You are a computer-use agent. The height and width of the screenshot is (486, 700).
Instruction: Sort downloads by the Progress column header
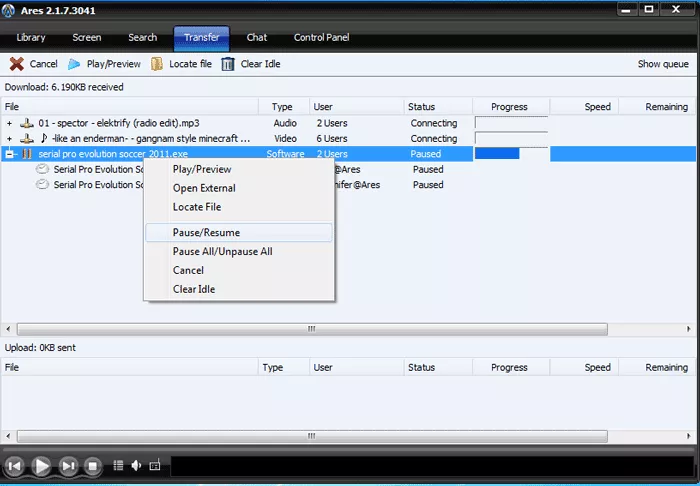pyautogui.click(x=511, y=107)
